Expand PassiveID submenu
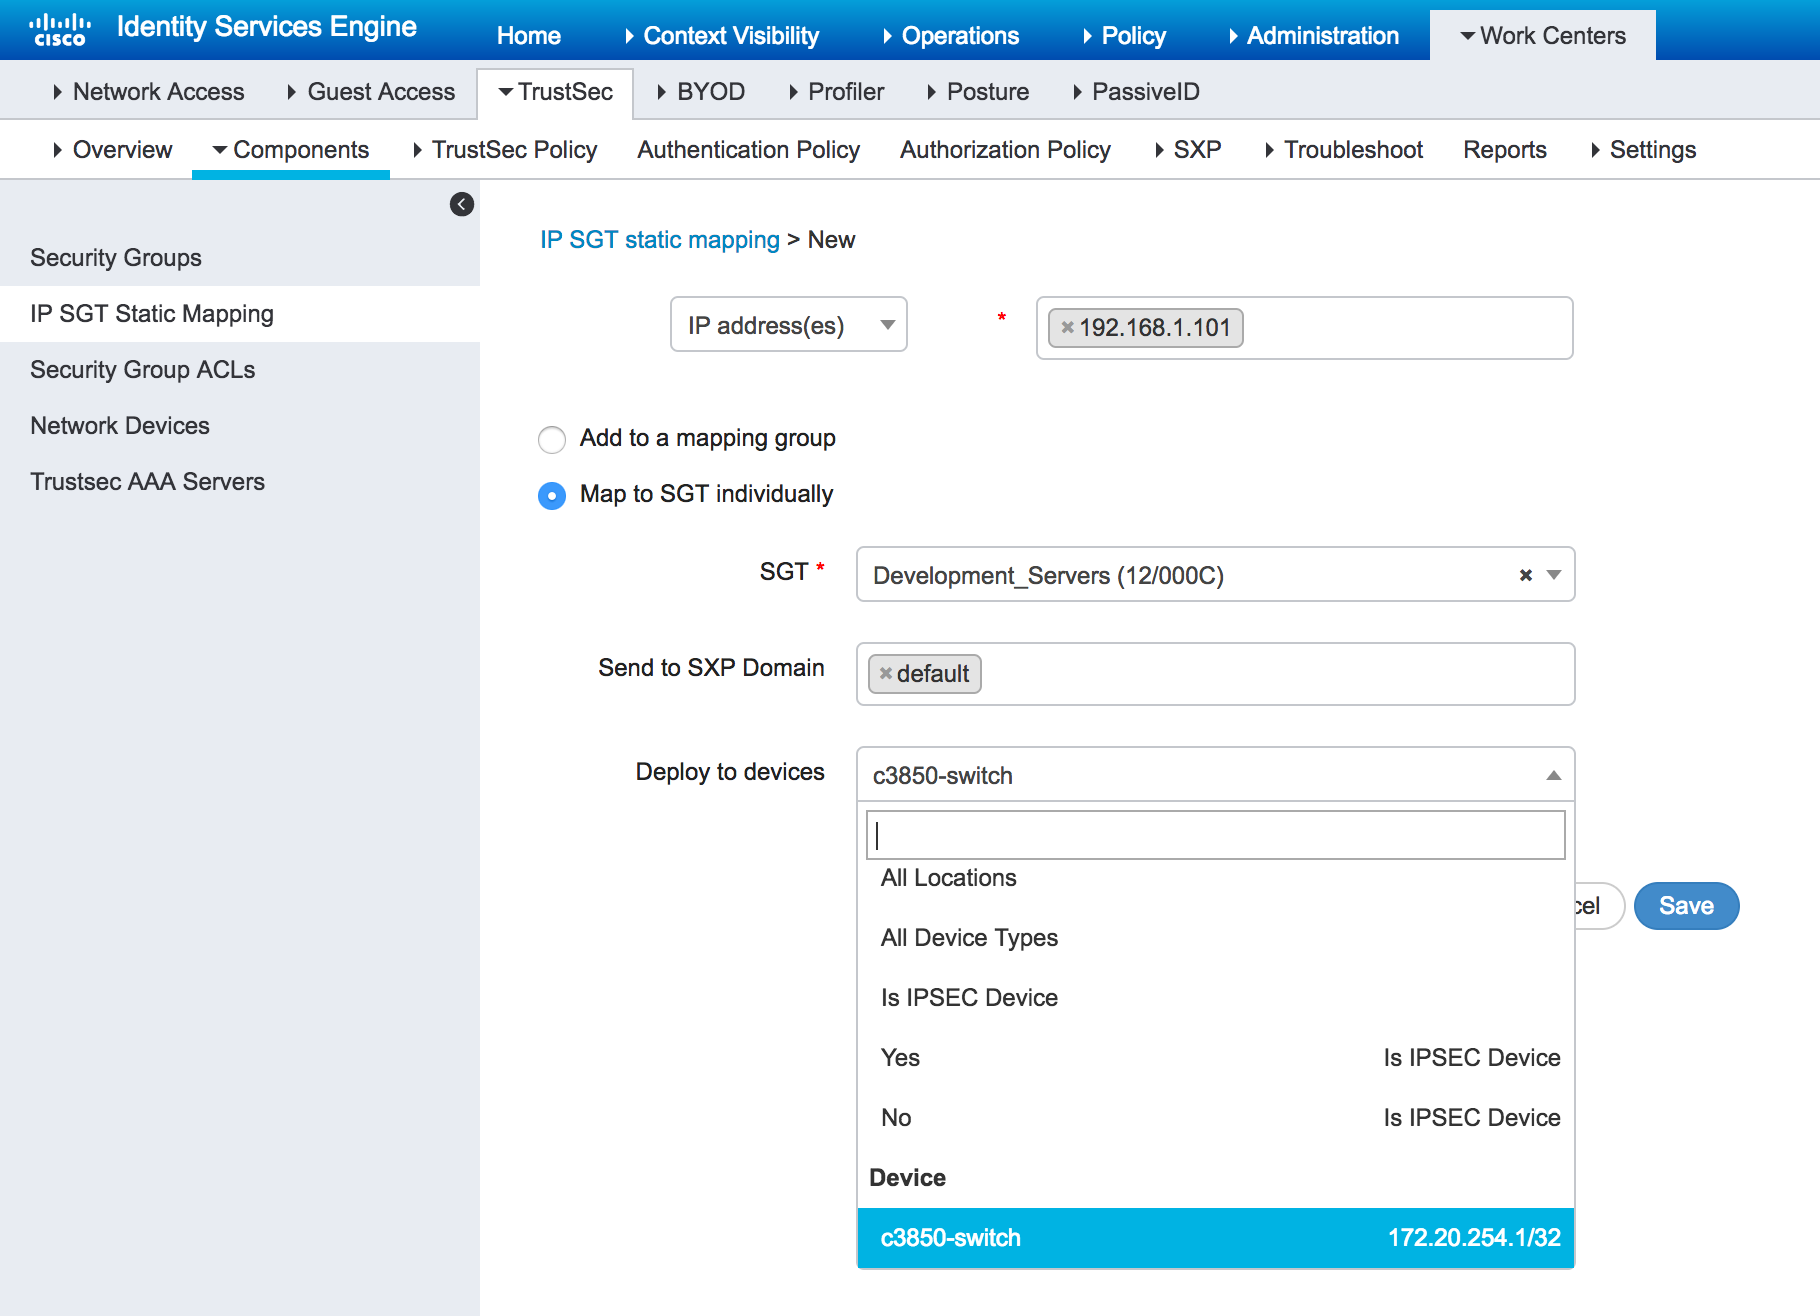The image size is (1820, 1316). tap(1135, 92)
